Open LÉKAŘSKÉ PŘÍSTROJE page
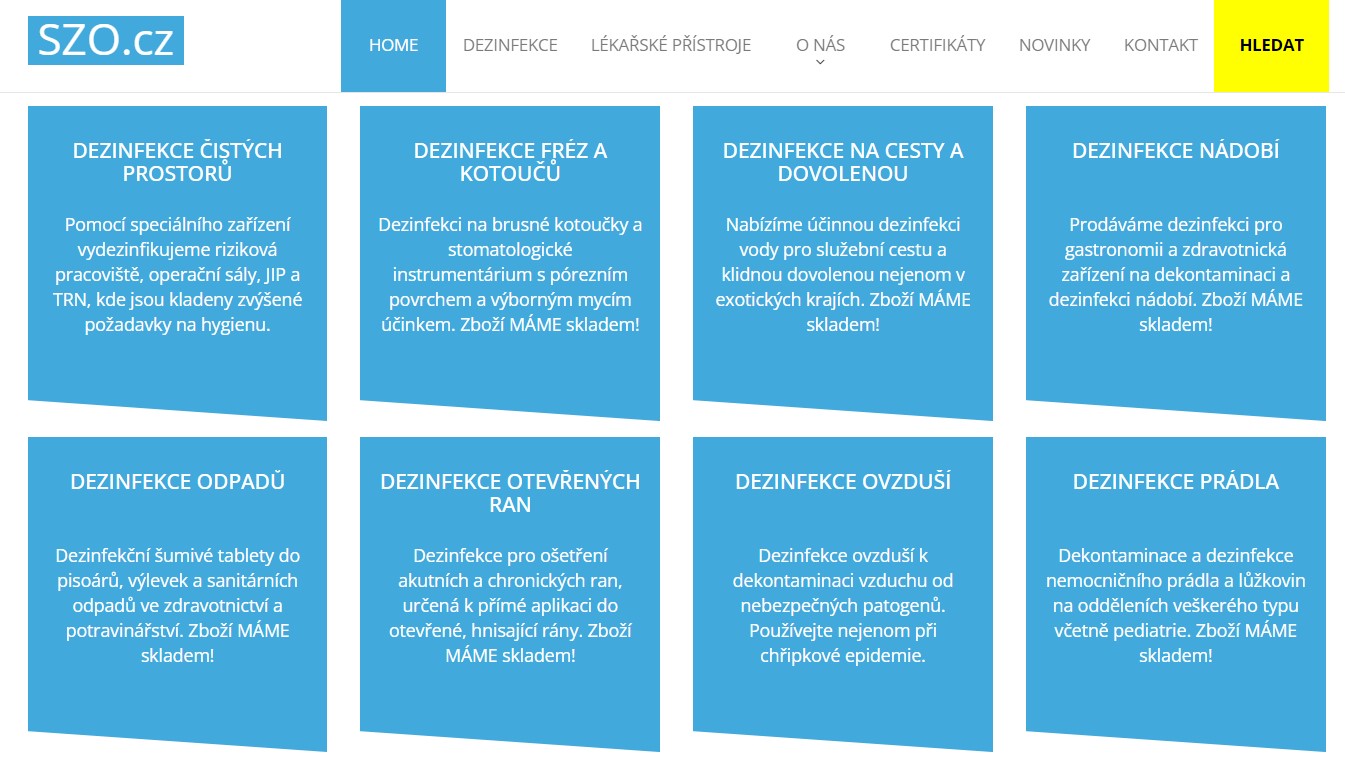Image resolution: width=1345 pixels, height=763 pixels. tap(671, 45)
